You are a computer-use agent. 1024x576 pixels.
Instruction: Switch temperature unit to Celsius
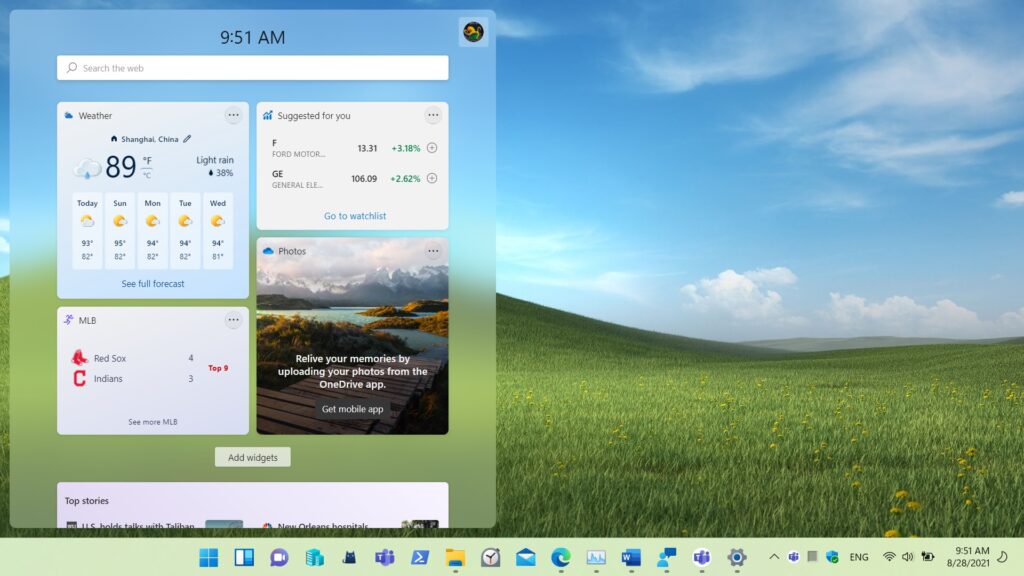pyautogui.click(x=147, y=175)
